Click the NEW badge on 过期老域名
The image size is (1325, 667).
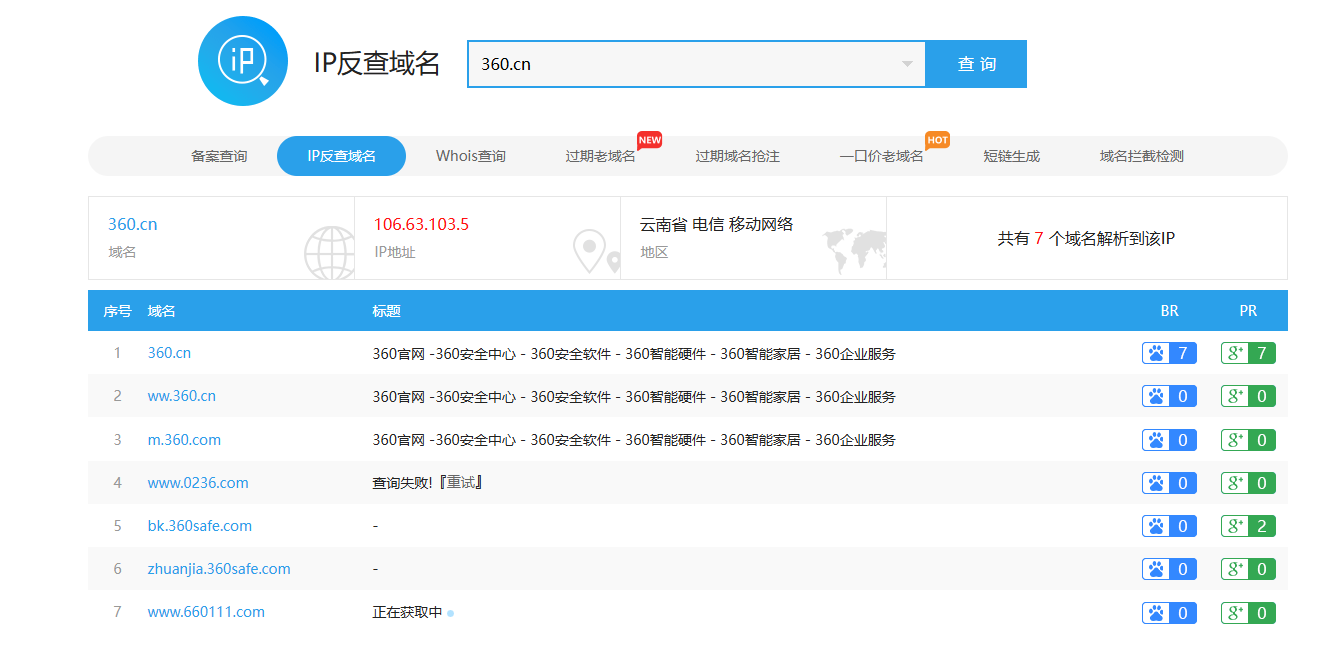(650, 140)
